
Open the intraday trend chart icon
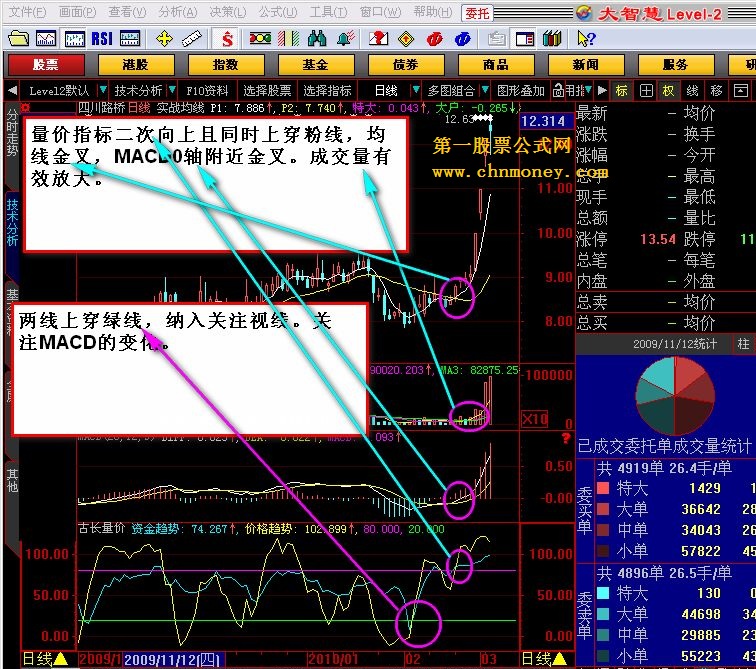click(x=46, y=39)
